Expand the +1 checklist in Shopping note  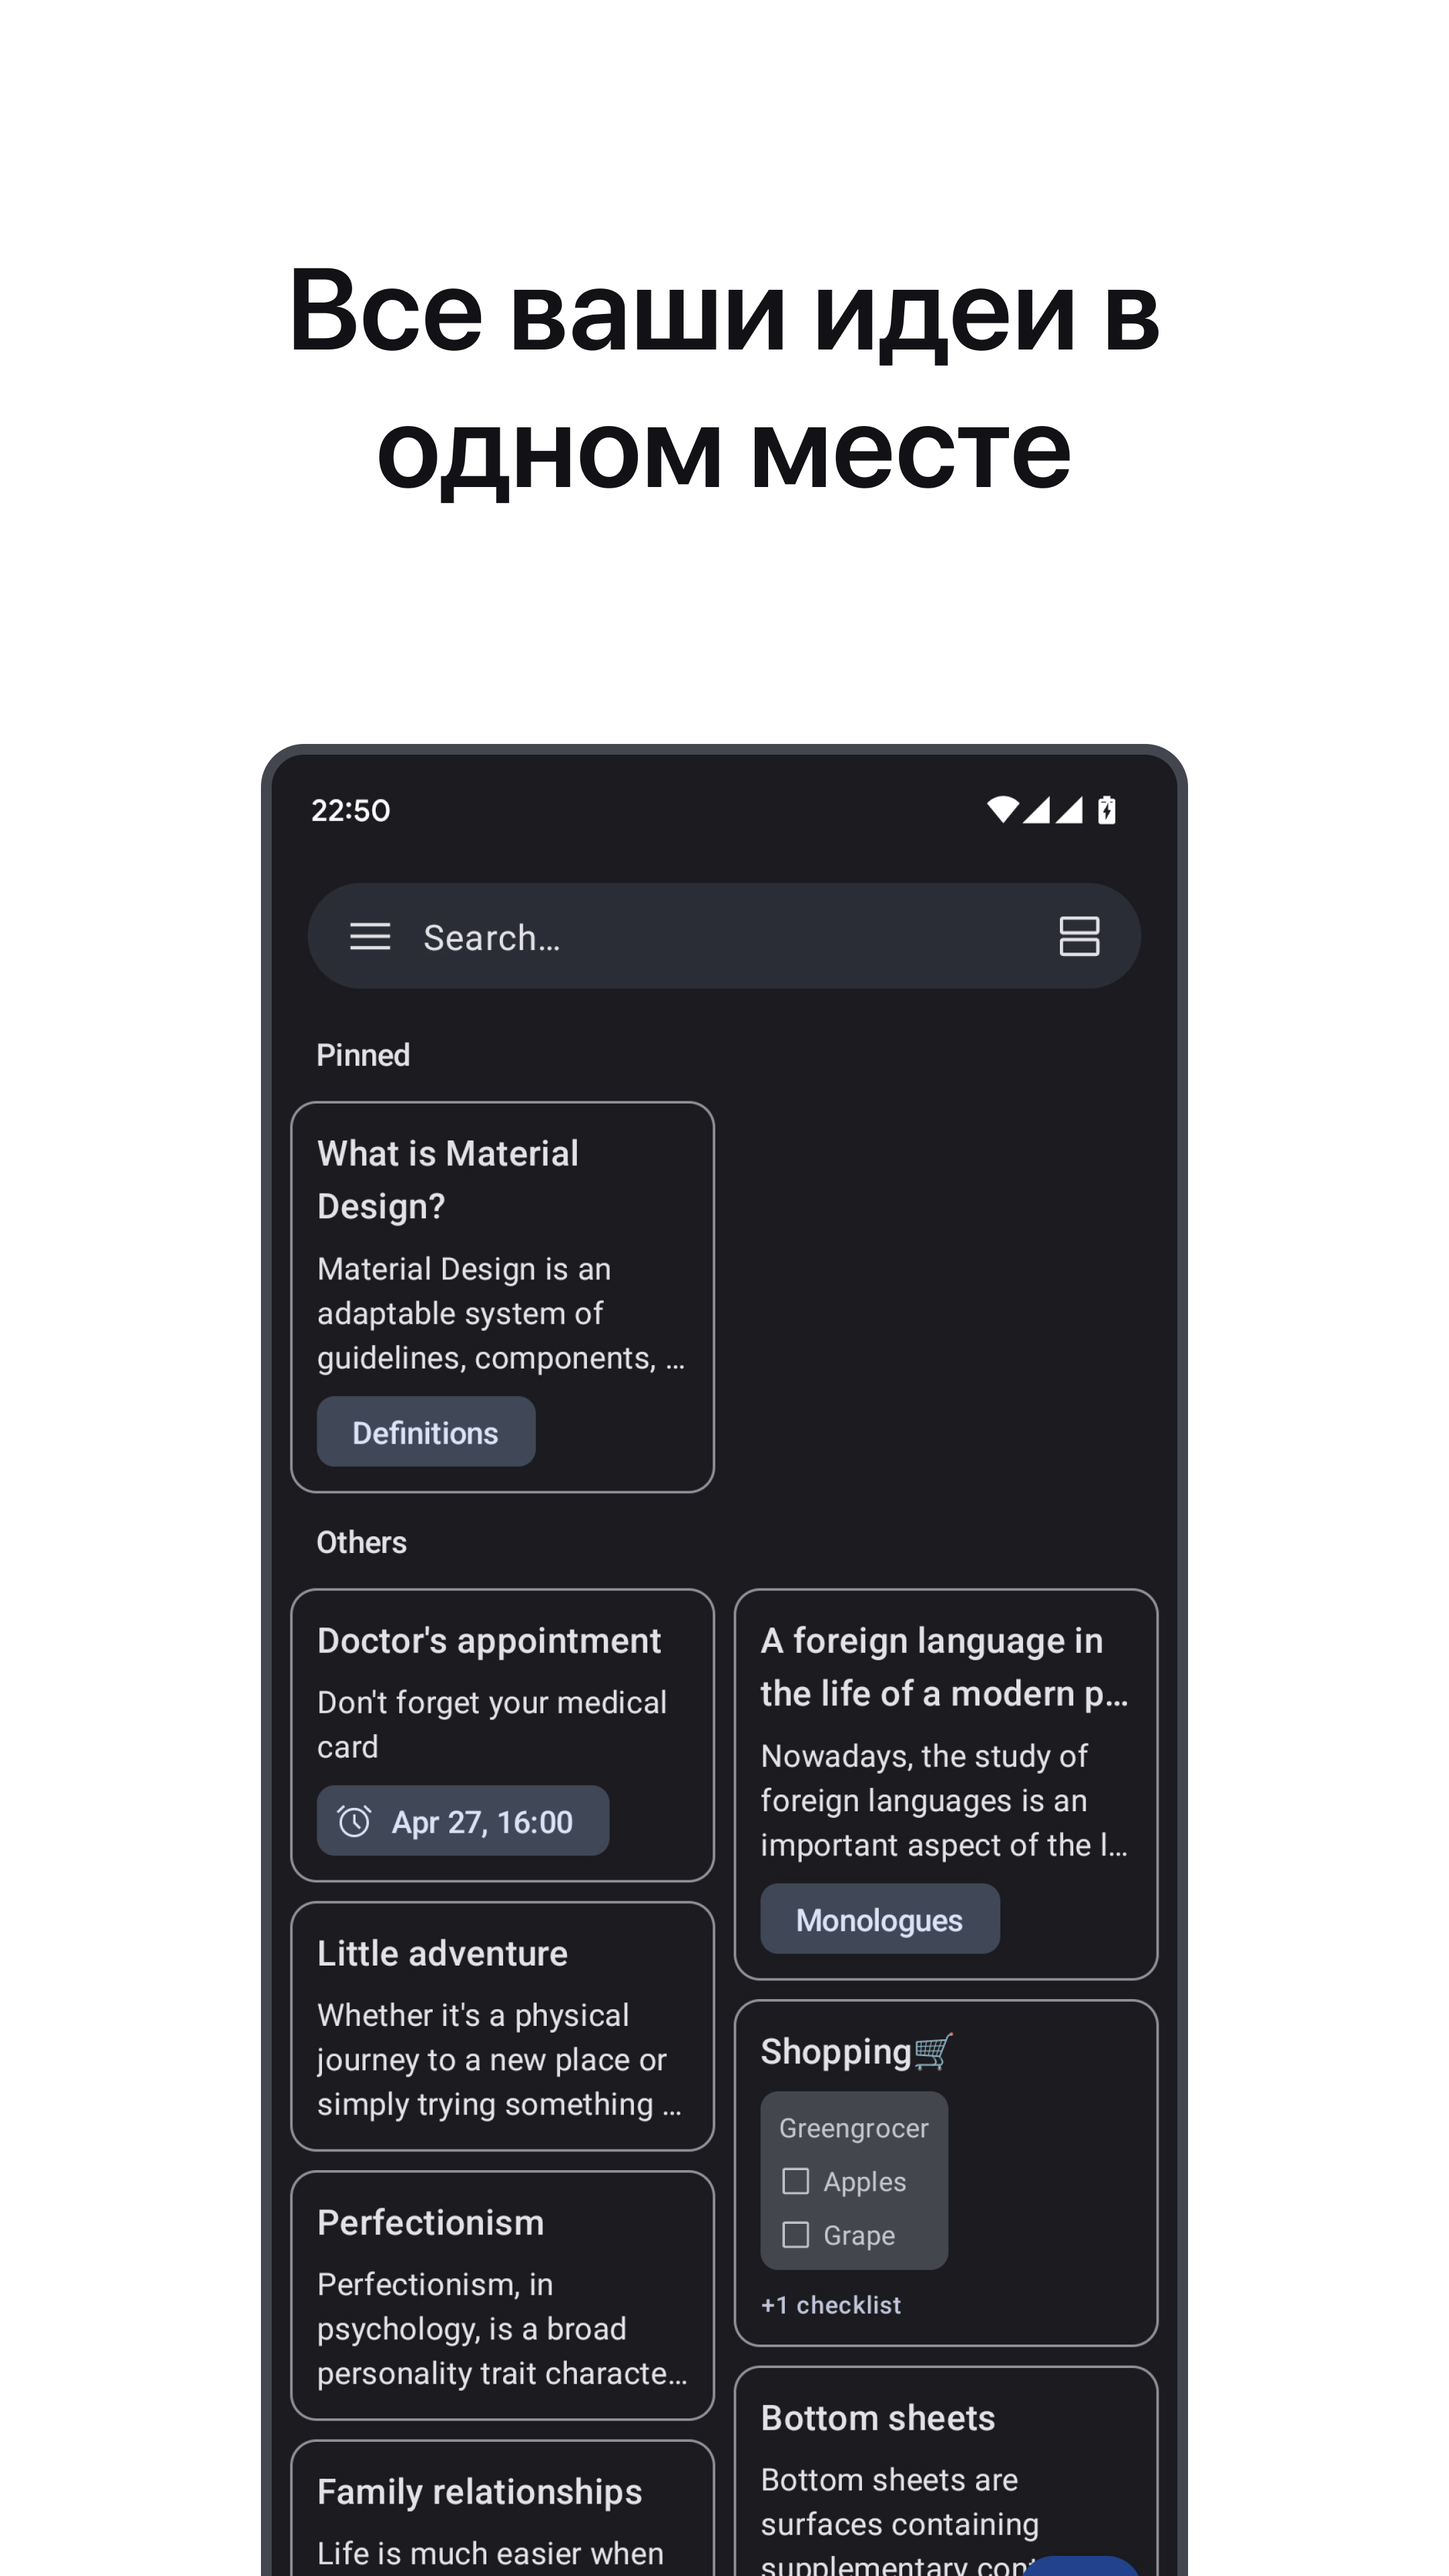point(830,2305)
